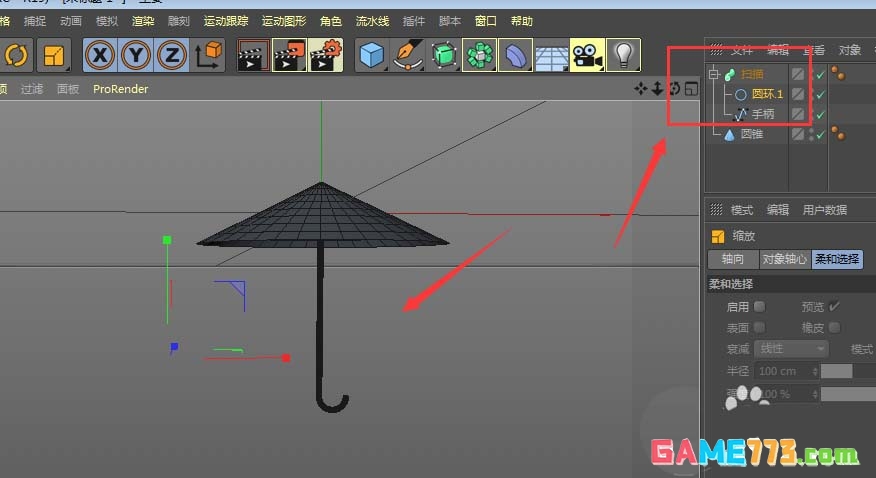Click viewport zoom camera icon
The image size is (876, 478).
658,89
